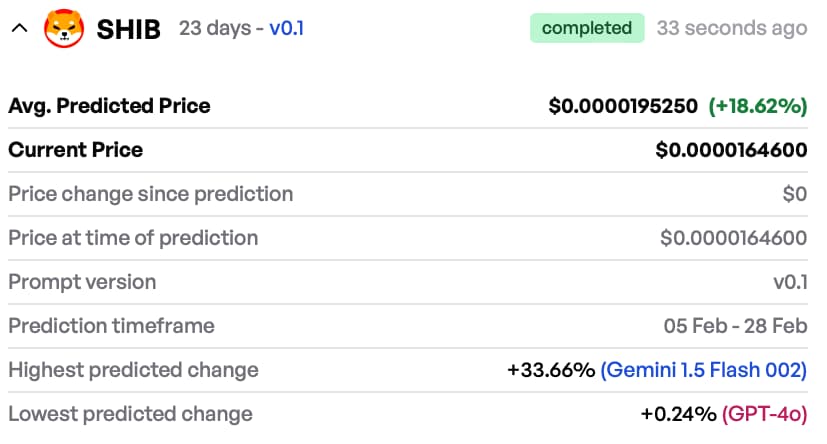
Task: Click the Avg. Predicted Price label
Action: (x=109, y=106)
